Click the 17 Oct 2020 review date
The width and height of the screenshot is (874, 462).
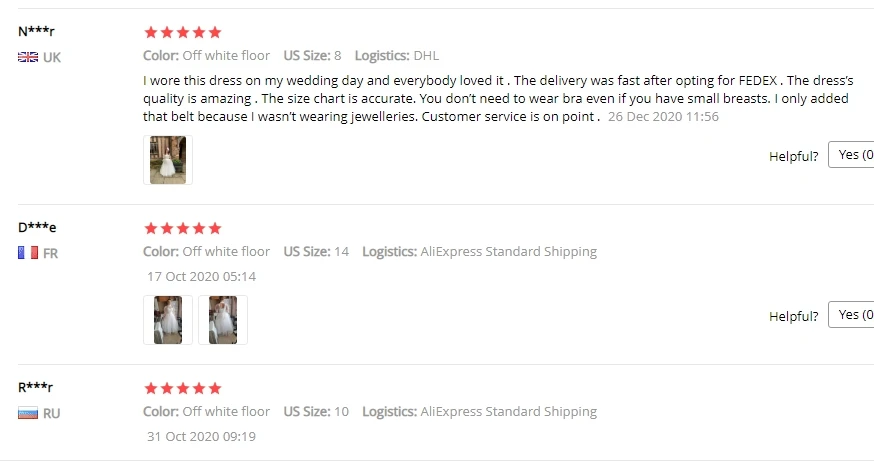click(201, 277)
